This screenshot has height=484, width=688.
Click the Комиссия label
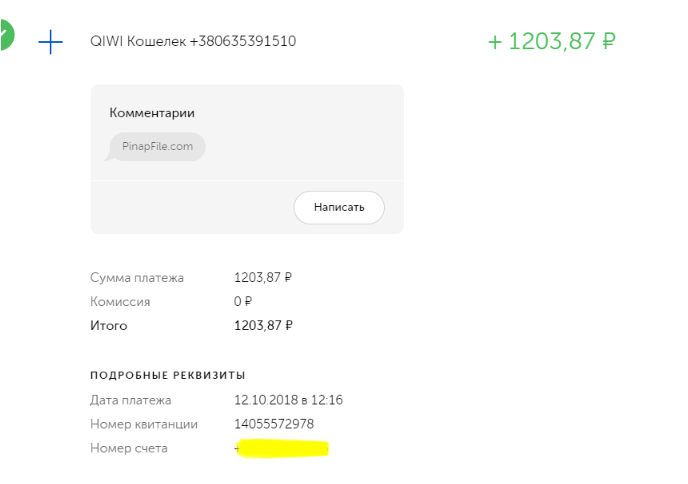tap(120, 301)
